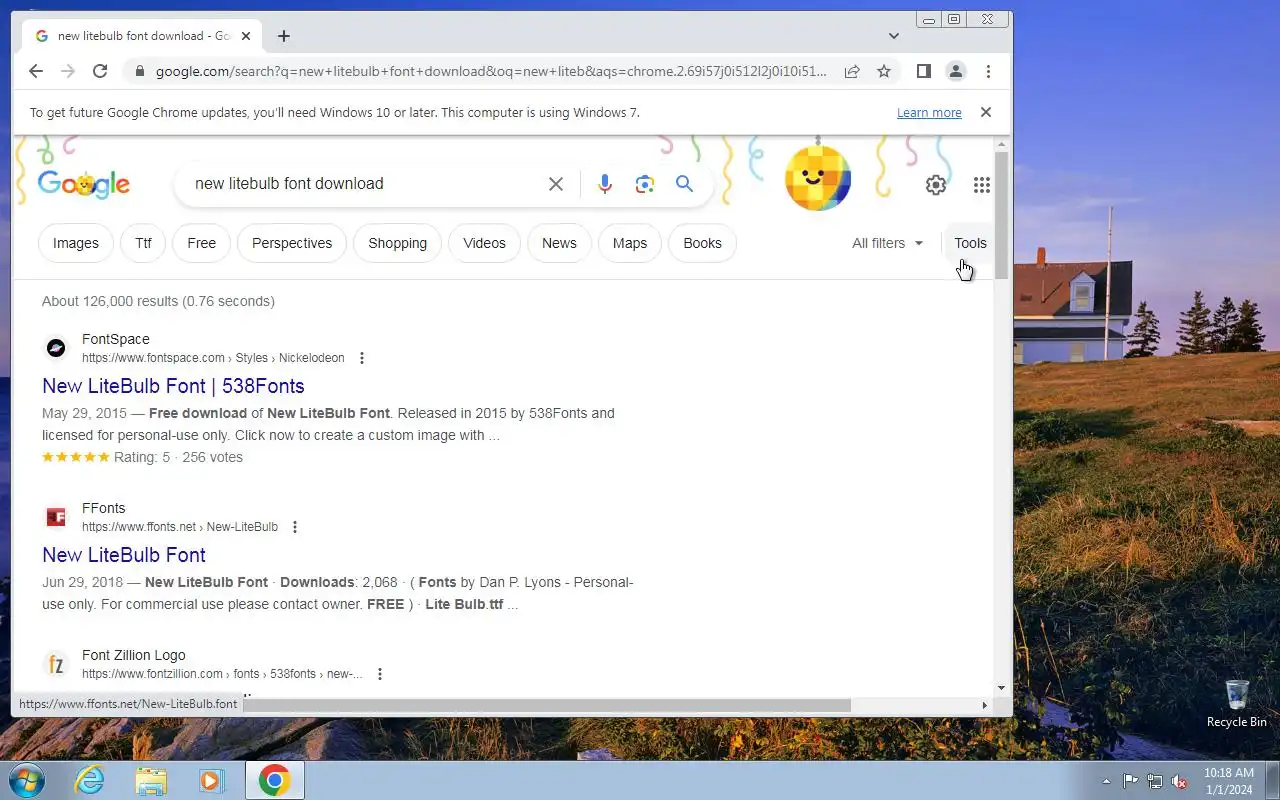Screen dimensions: 1280x800
Task: Click the fontzillion.com URL breadcrumb
Action: [x=222, y=674]
